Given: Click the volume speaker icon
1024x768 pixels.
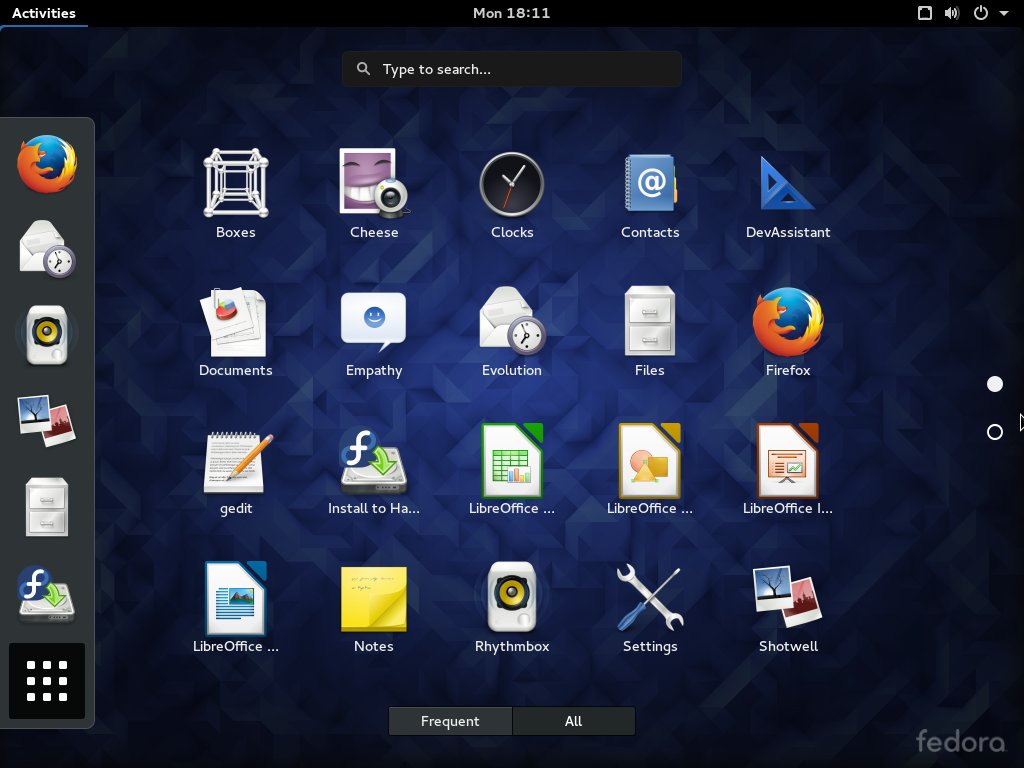Looking at the screenshot, I should [x=952, y=13].
